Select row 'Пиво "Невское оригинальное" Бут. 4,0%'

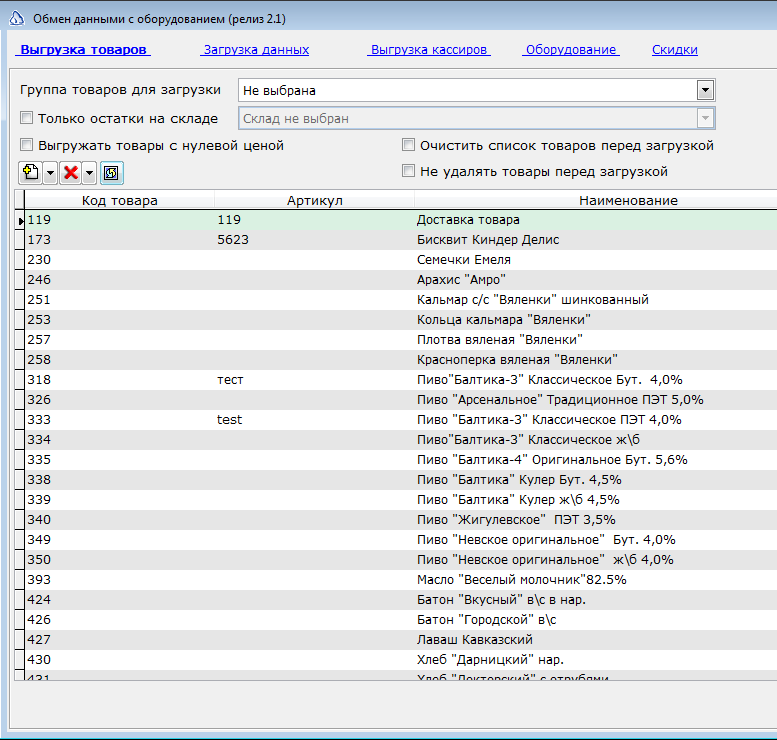(x=400, y=540)
